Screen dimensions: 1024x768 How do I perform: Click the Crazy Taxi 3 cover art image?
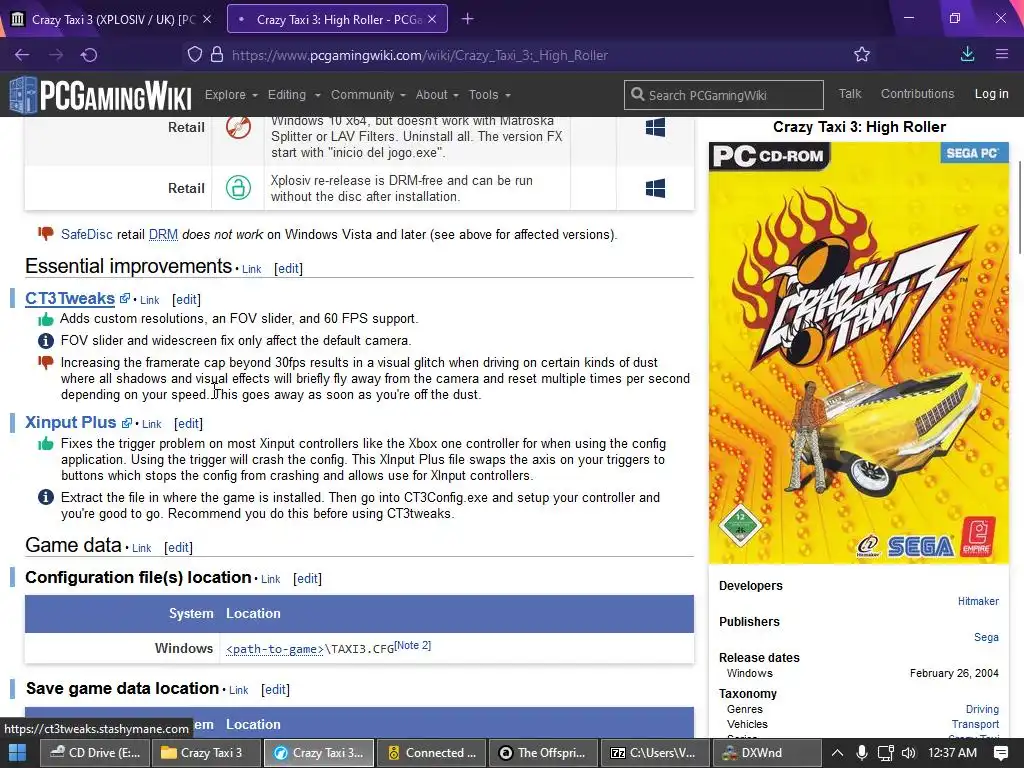(x=859, y=353)
